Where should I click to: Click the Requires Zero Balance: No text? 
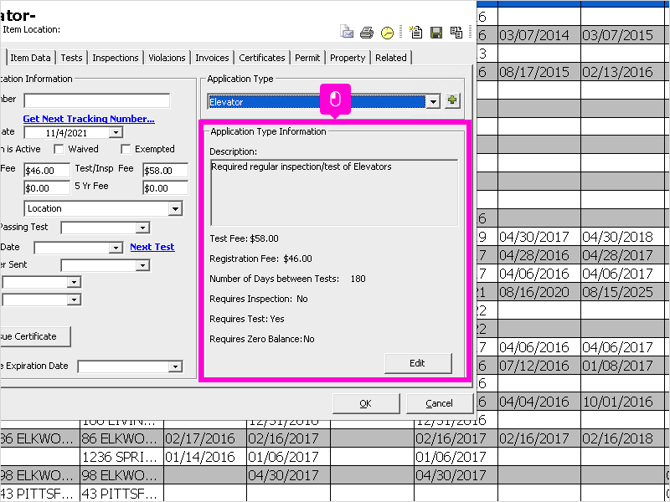[262, 339]
